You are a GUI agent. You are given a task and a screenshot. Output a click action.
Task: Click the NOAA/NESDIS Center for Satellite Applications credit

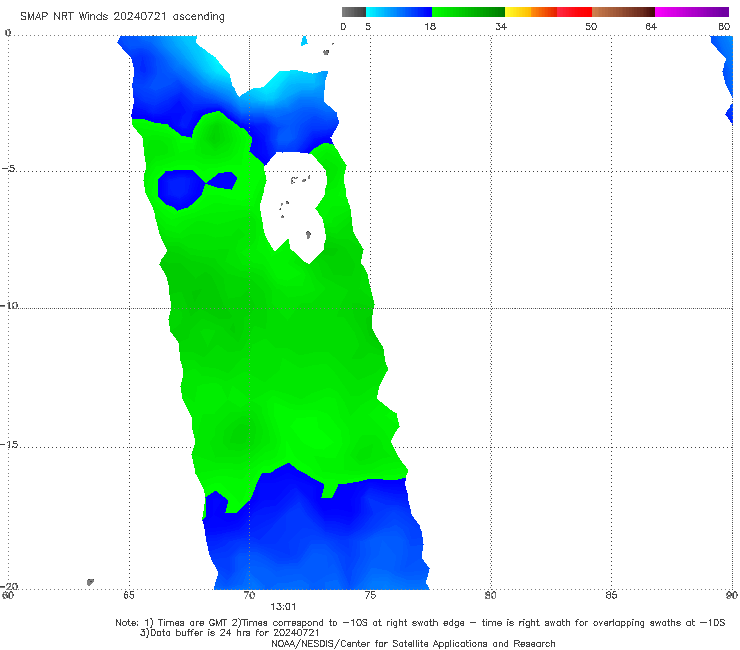413,643
